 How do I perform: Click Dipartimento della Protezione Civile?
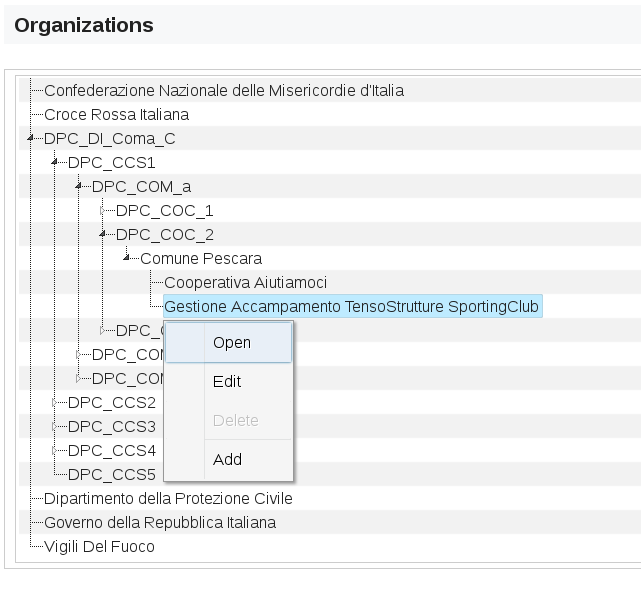(x=168, y=499)
